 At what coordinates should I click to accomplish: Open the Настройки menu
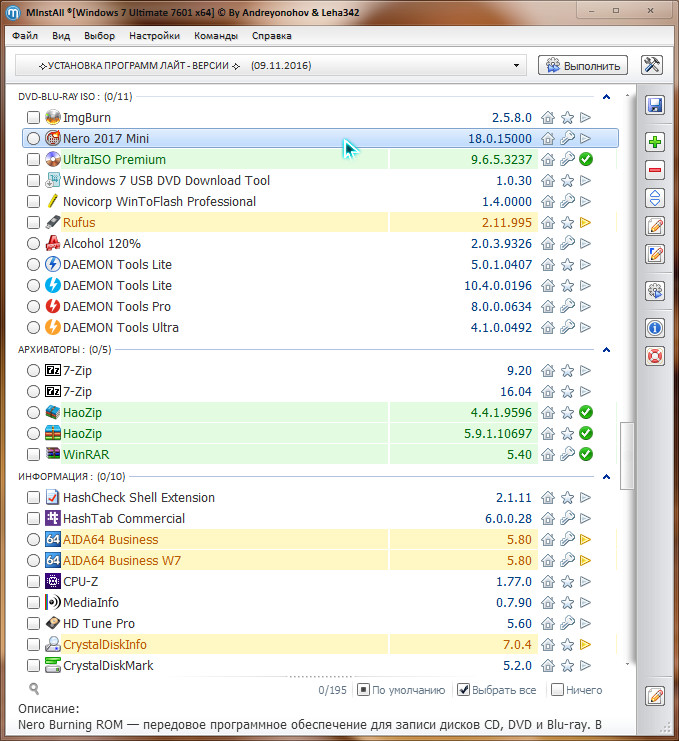(x=154, y=35)
